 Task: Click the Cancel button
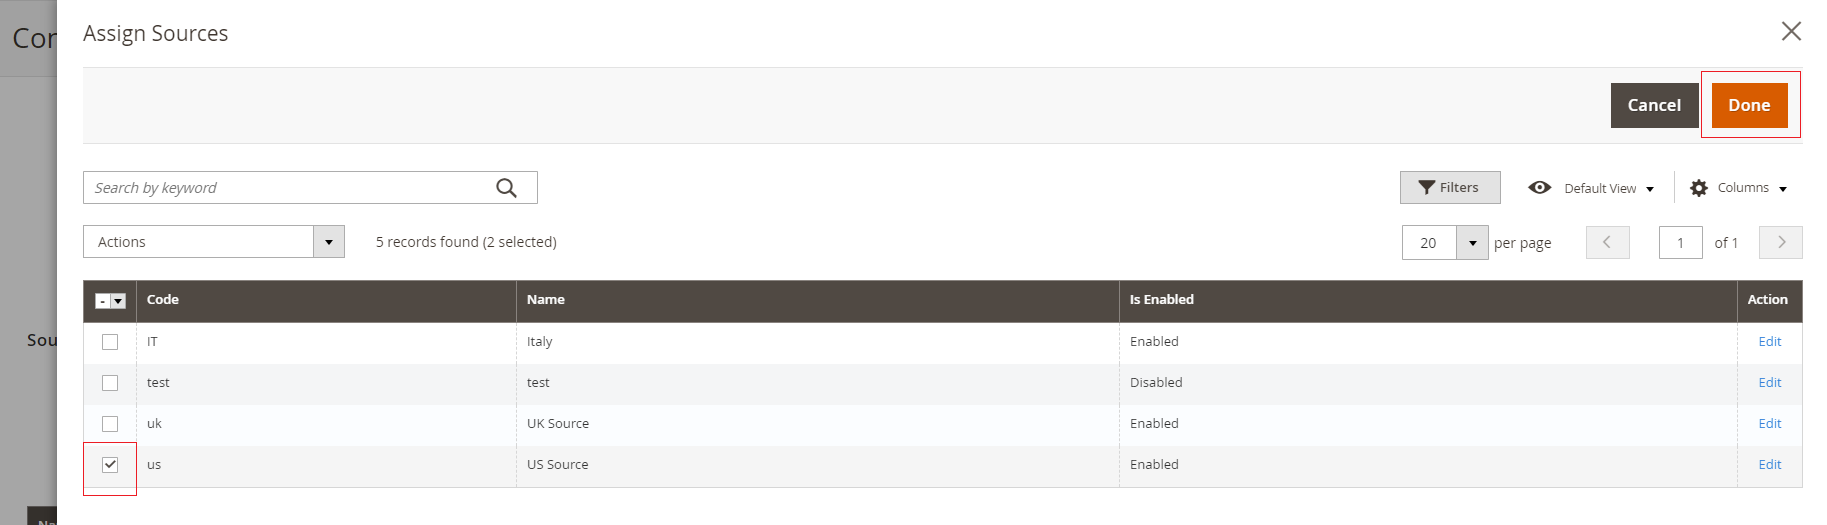(x=1653, y=105)
